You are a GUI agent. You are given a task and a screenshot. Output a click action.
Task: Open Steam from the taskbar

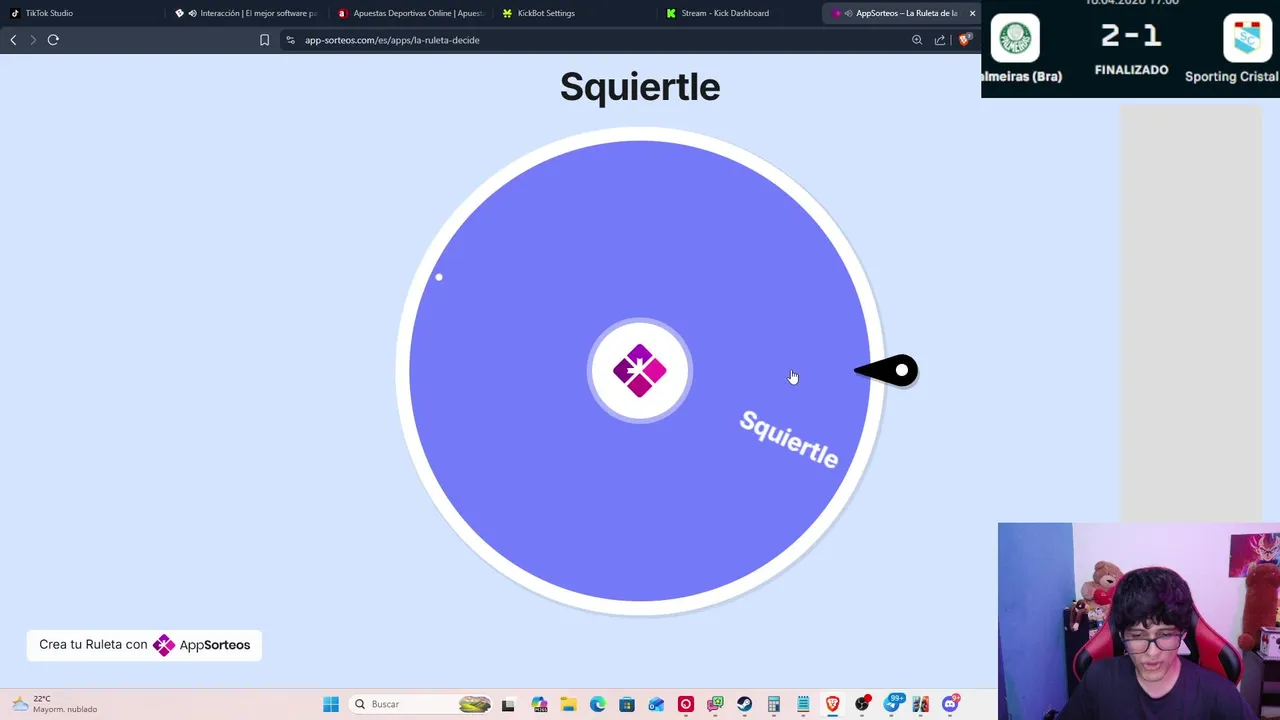pyautogui.click(x=745, y=705)
